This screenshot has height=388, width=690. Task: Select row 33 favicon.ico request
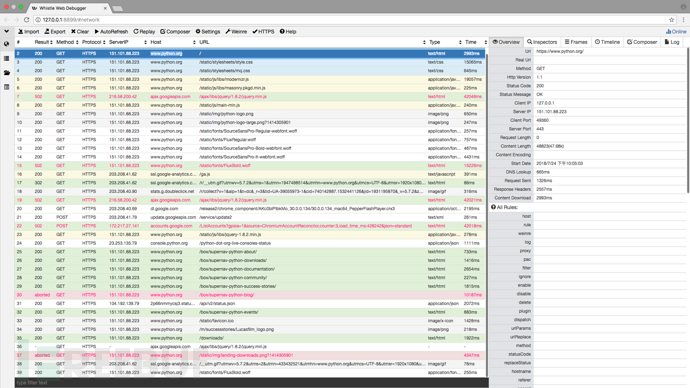[x=250, y=321]
